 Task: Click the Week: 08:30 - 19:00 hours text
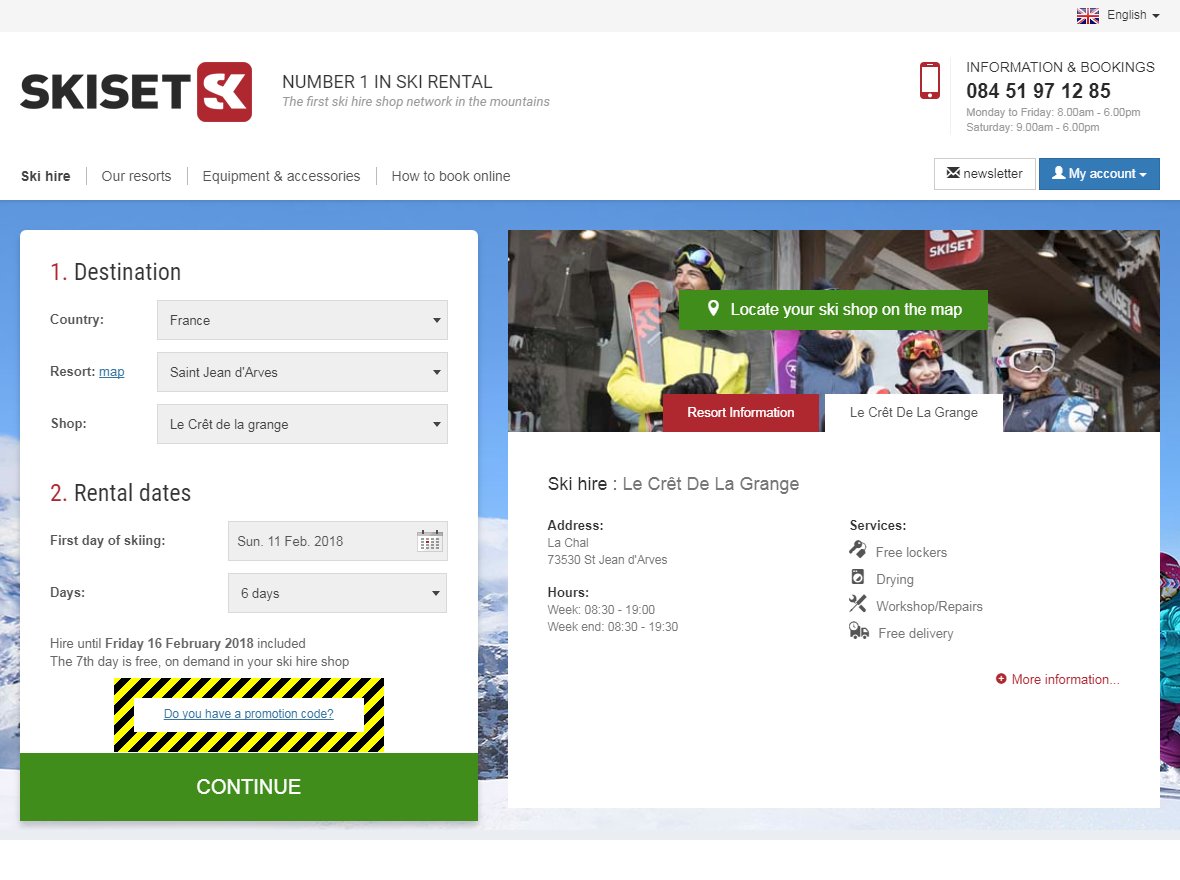601,610
